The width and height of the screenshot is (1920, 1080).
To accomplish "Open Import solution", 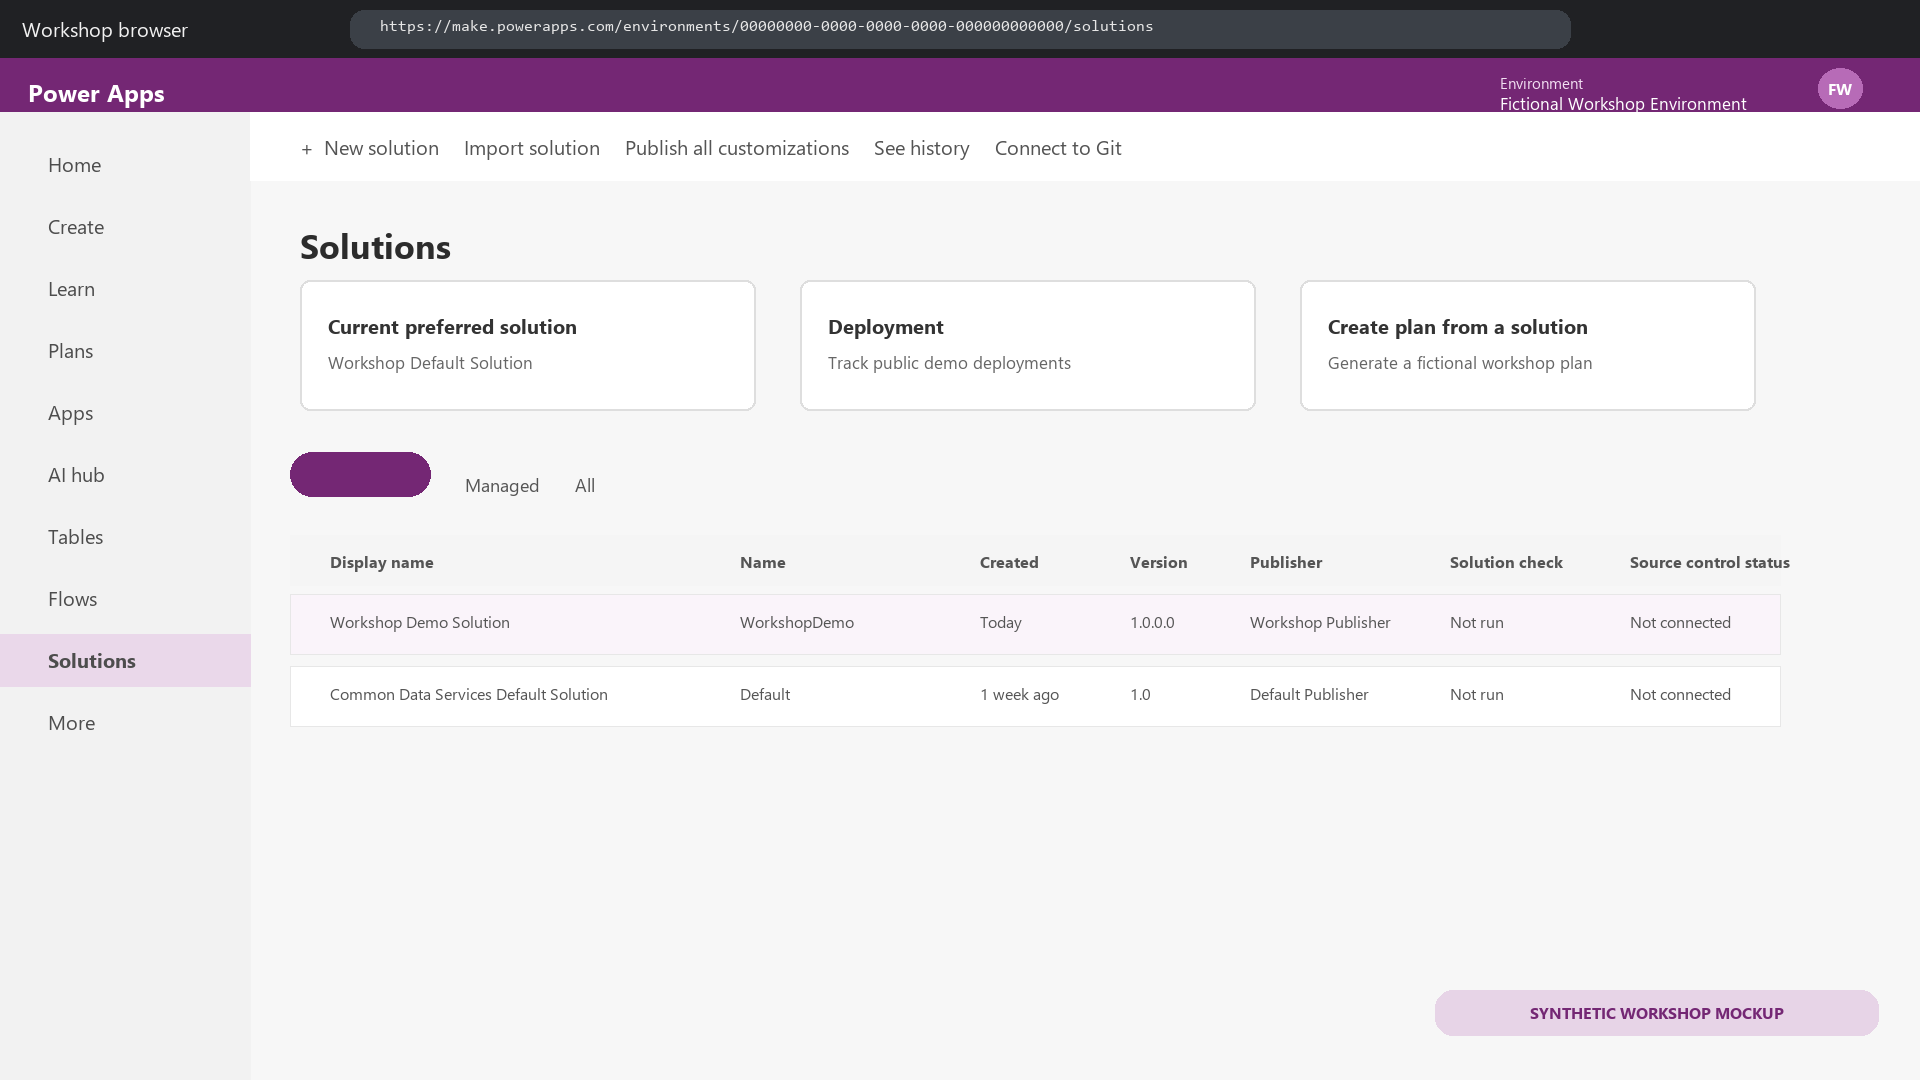I will (x=532, y=148).
